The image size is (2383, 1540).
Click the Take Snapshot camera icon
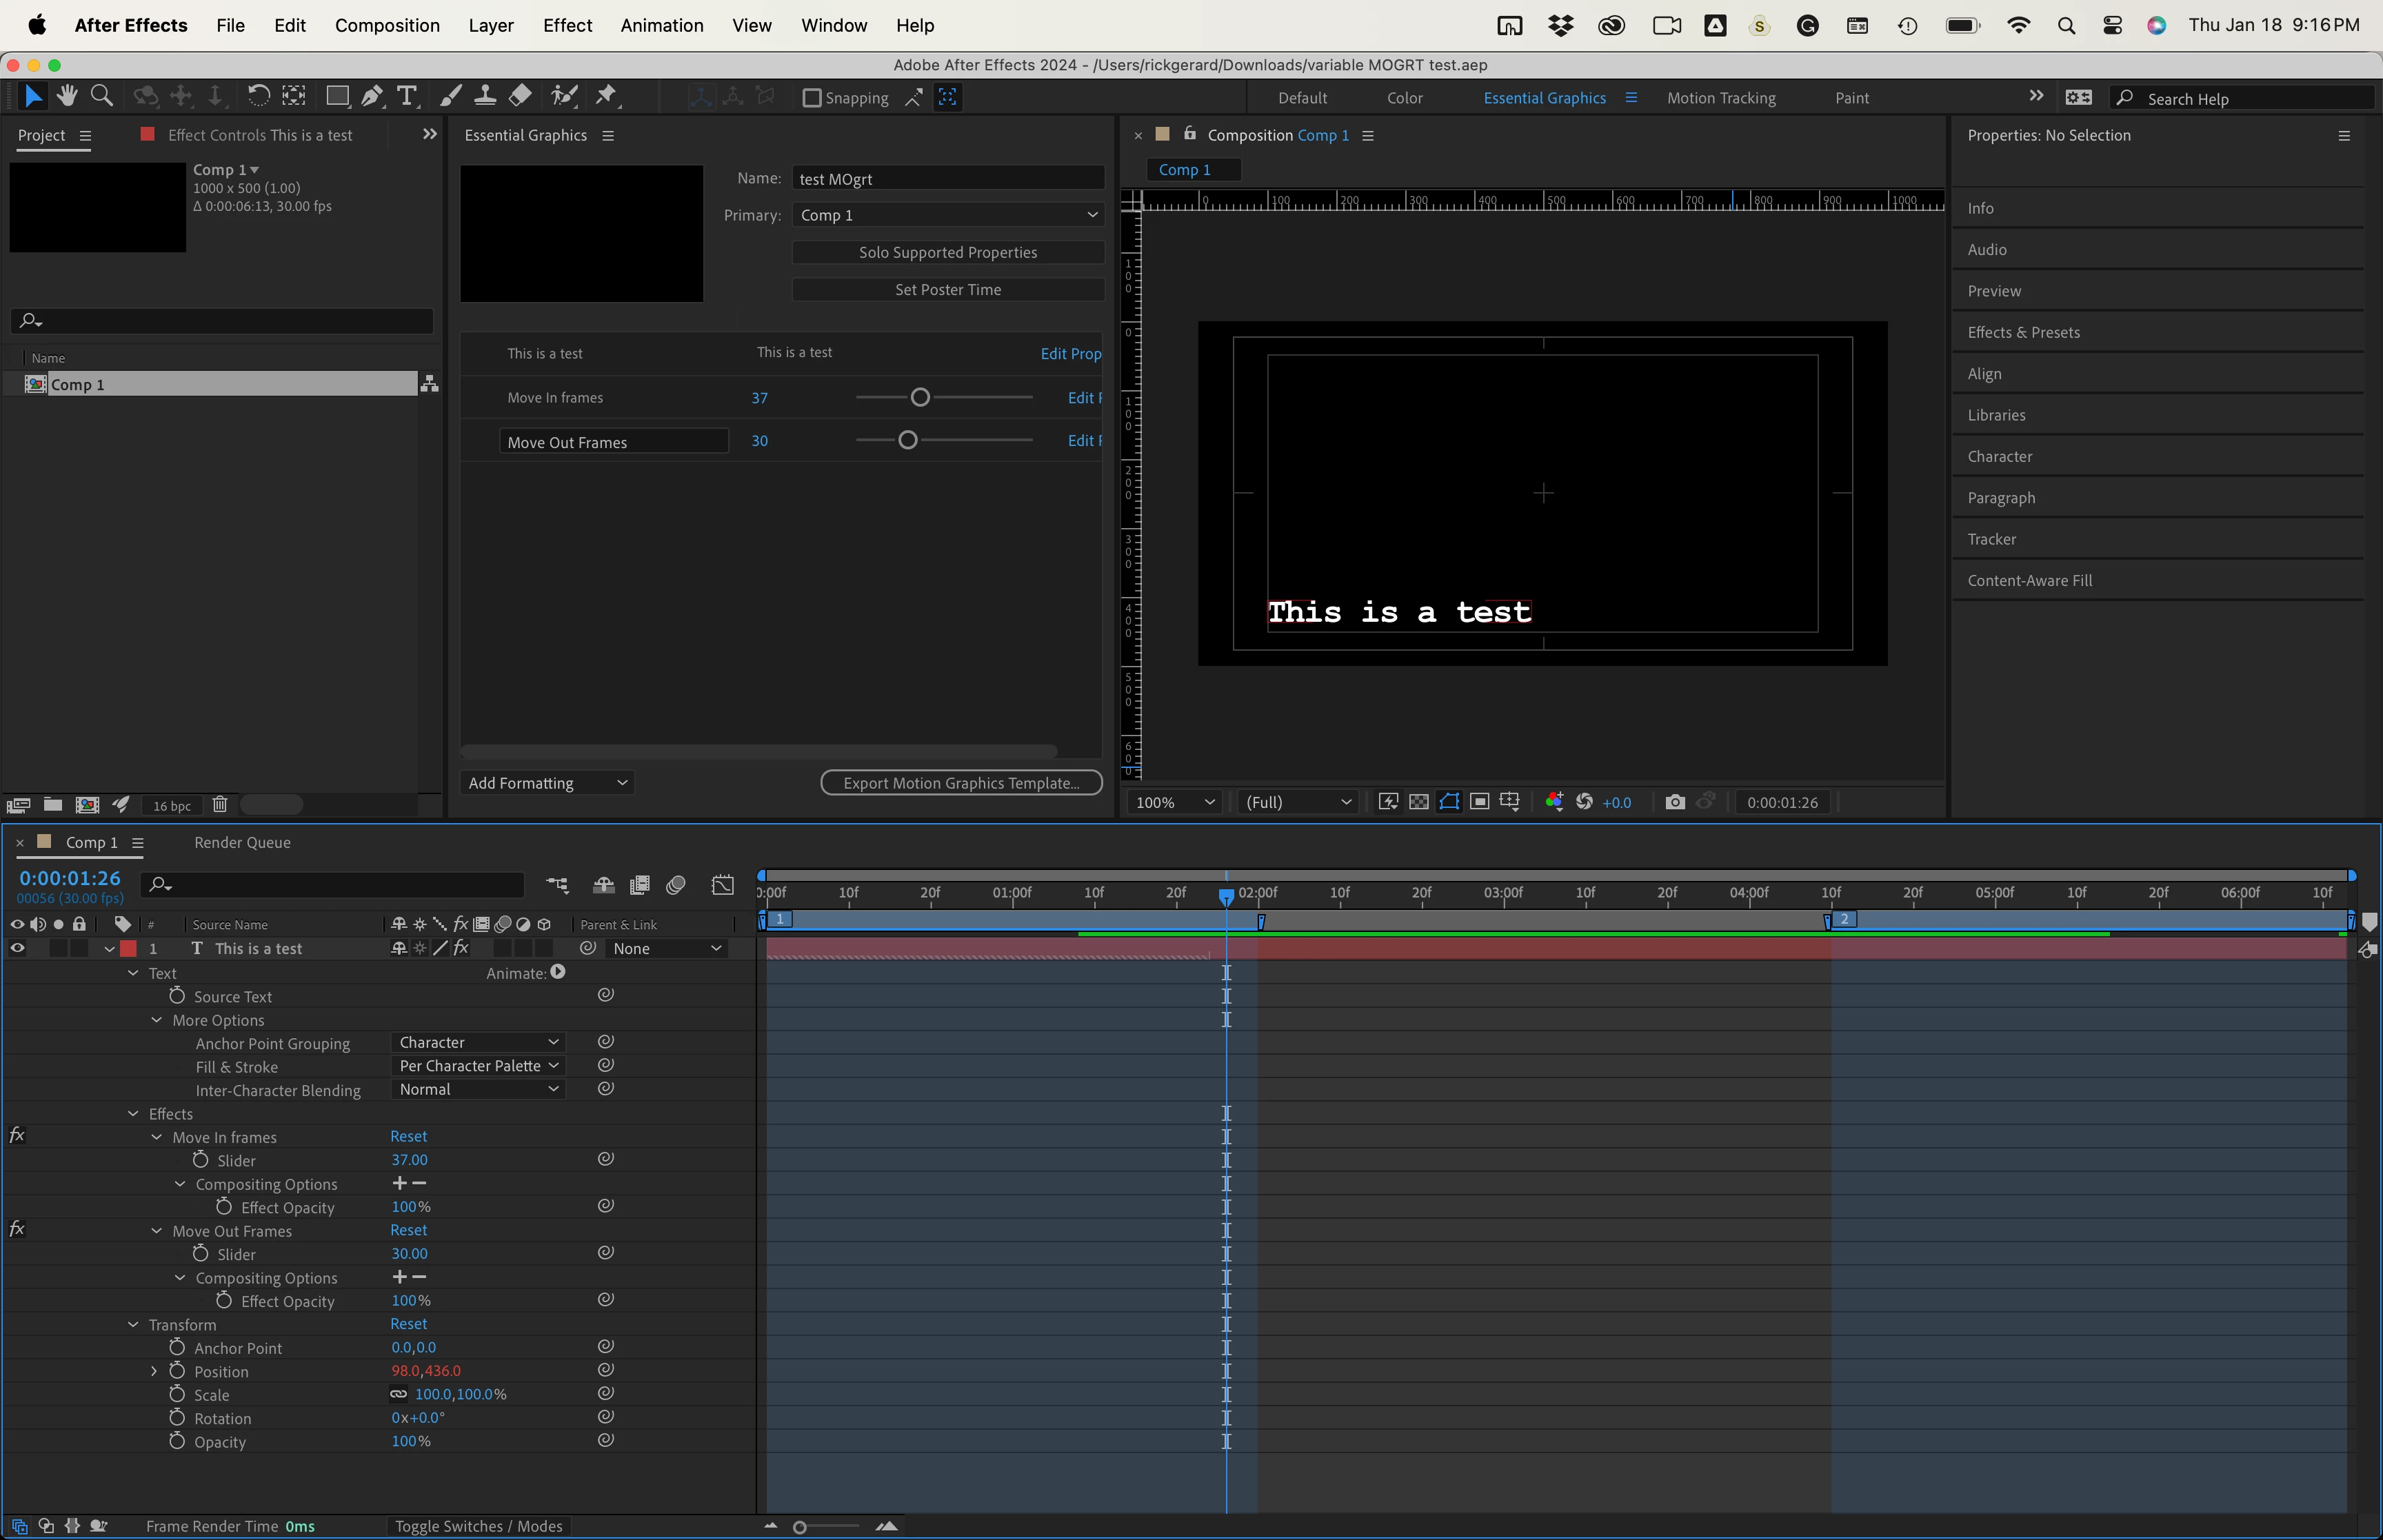coord(1675,802)
